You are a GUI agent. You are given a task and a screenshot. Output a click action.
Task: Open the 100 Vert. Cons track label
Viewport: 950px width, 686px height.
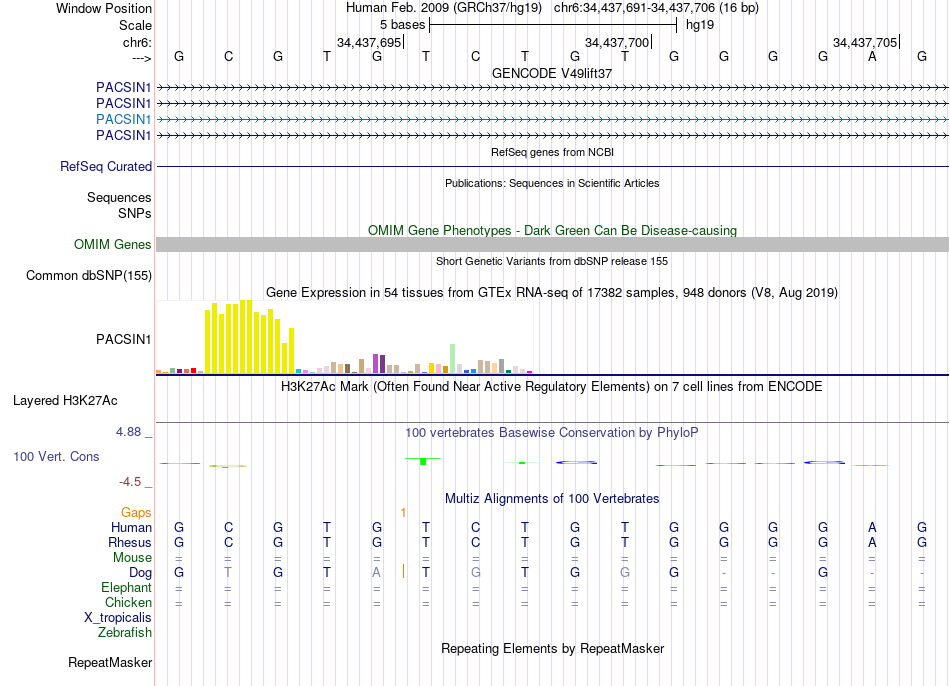pos(56,456)
